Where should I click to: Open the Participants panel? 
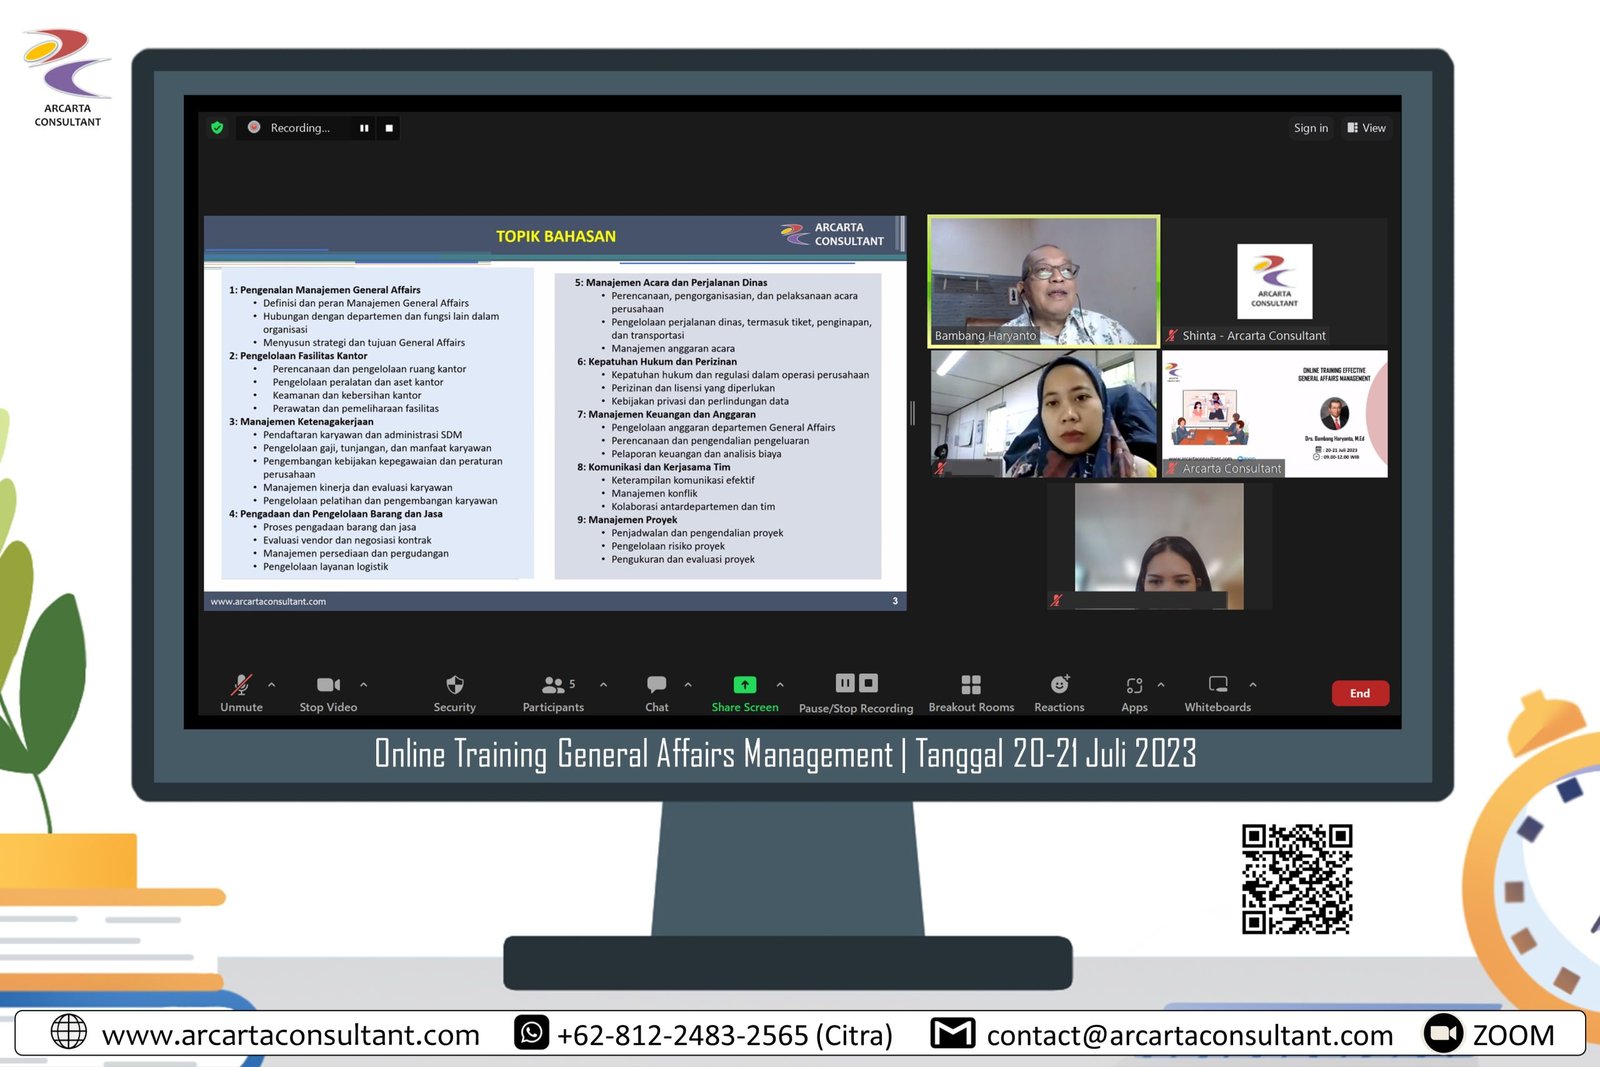[x=553, y=685]
